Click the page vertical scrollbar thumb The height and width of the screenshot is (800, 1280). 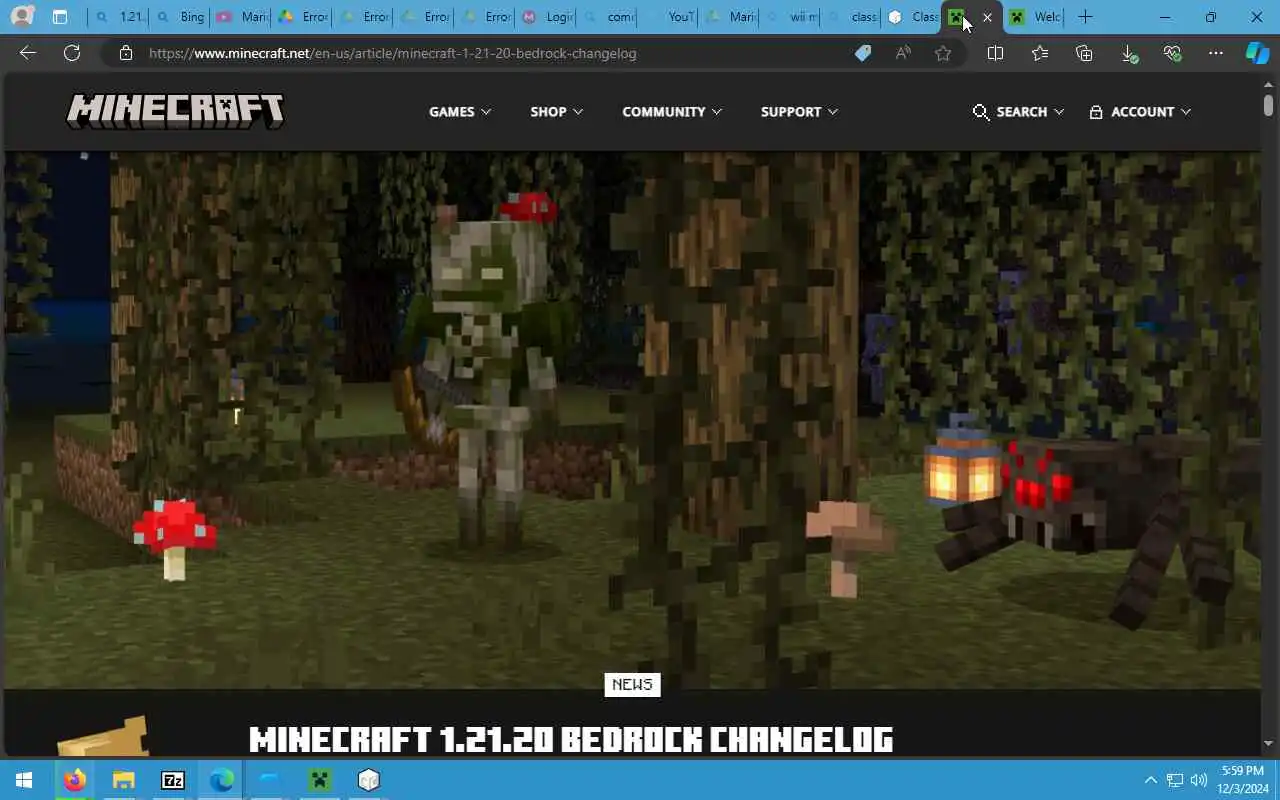[x=1268, y=104]
